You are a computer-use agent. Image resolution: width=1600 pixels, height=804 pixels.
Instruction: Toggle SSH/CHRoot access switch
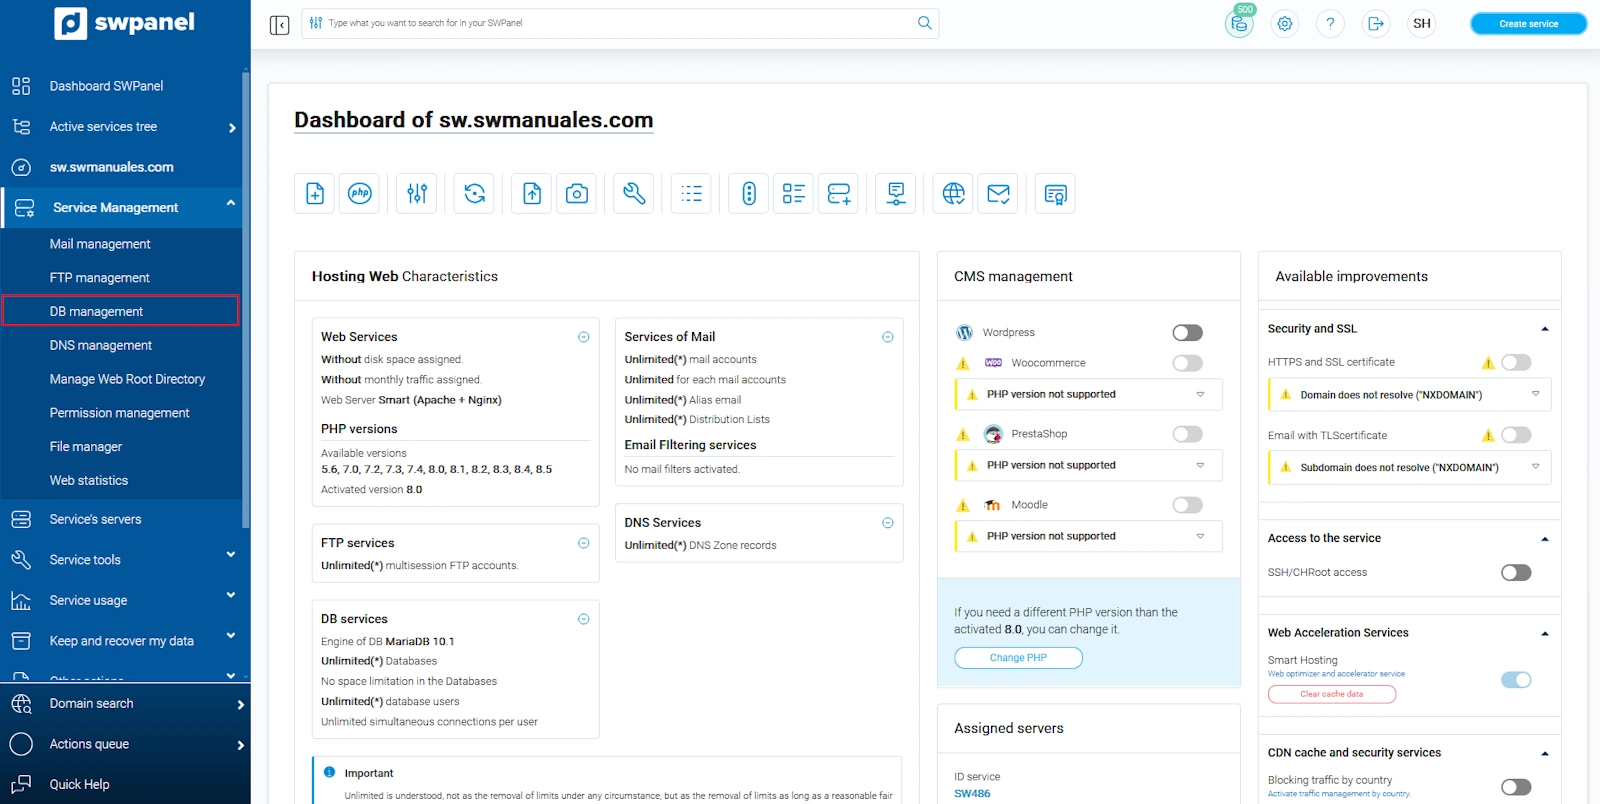tap(1515, 573)
